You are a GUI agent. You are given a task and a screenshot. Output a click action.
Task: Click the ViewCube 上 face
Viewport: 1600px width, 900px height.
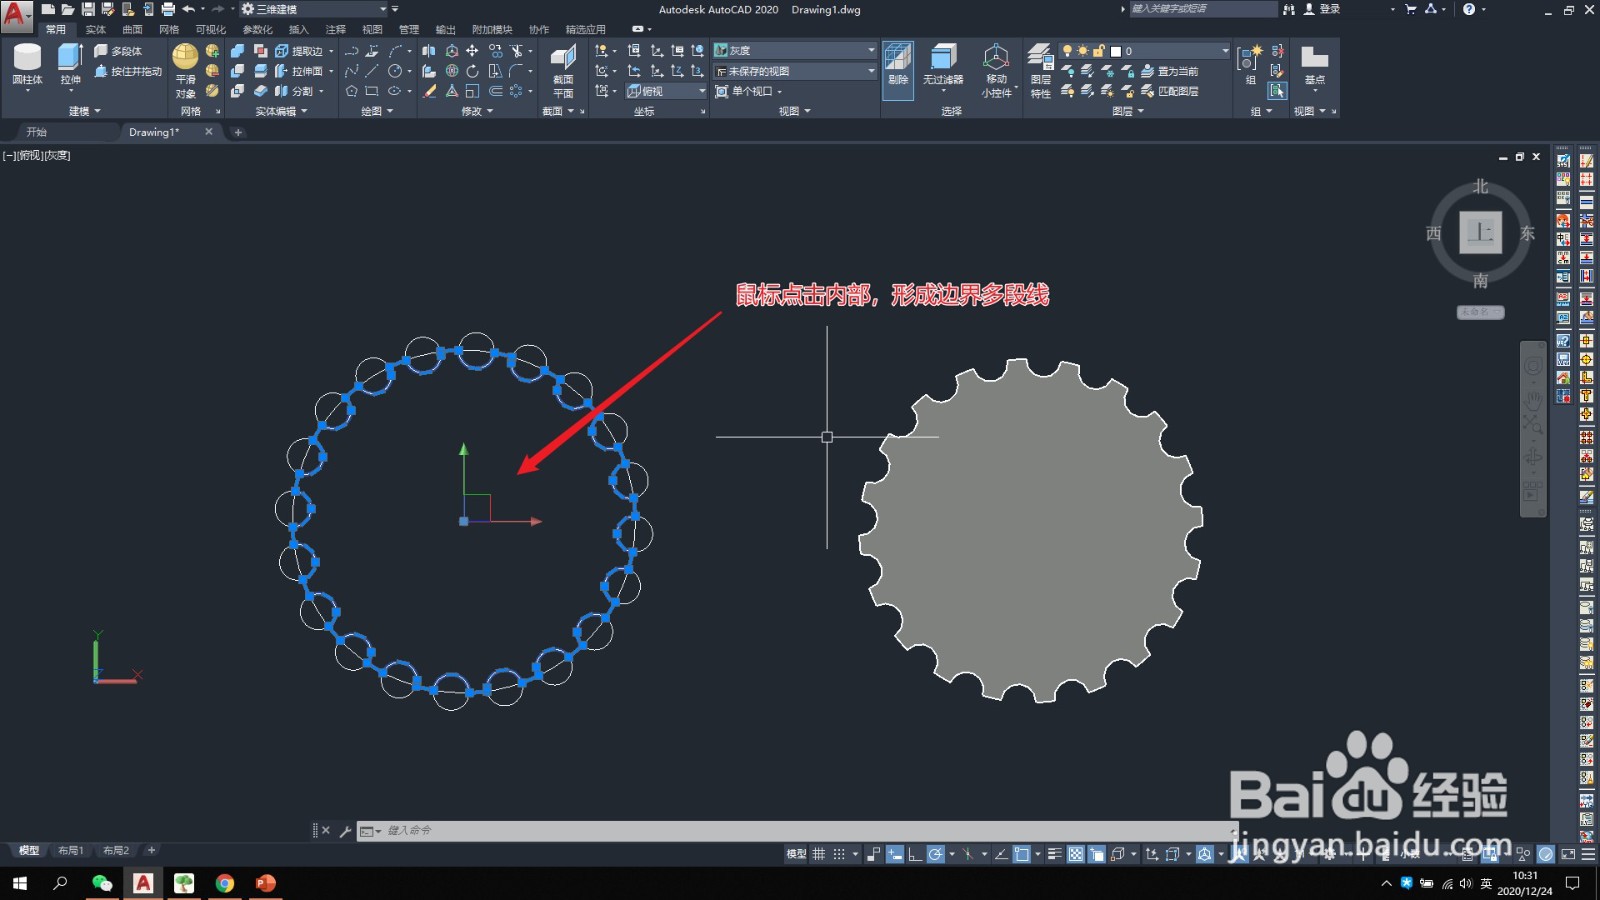click(1482, 232)
